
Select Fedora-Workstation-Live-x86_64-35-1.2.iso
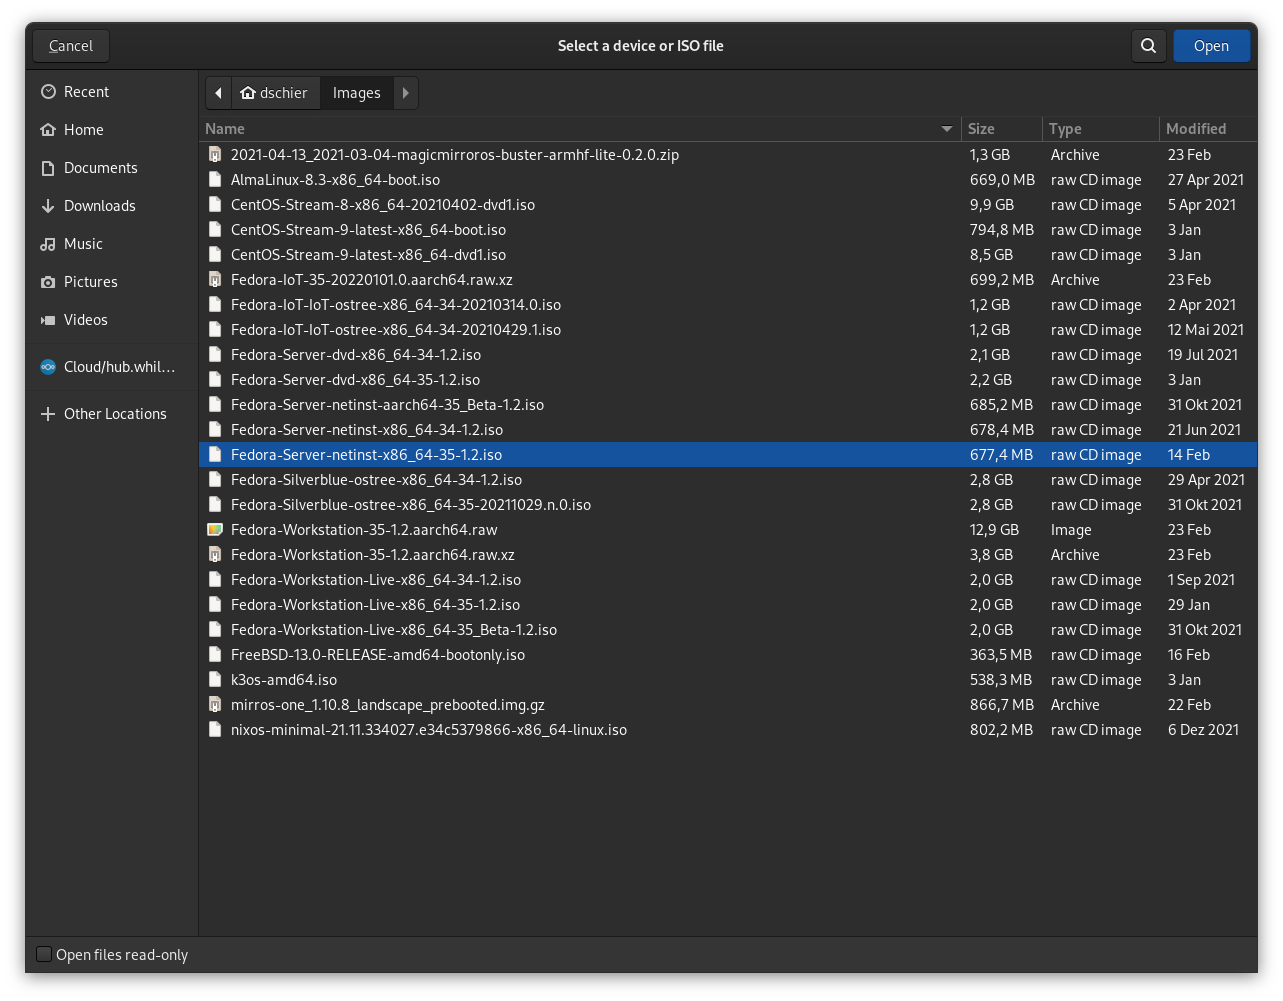(728, 605)
